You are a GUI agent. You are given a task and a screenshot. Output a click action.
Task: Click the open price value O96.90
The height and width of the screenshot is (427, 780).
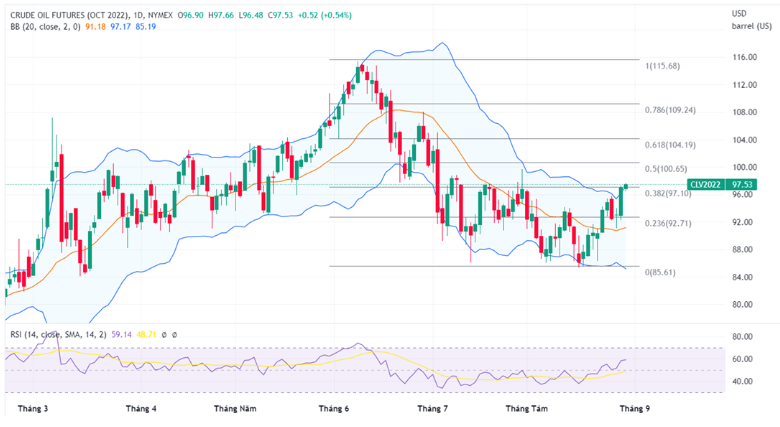[x=192, y=15]
